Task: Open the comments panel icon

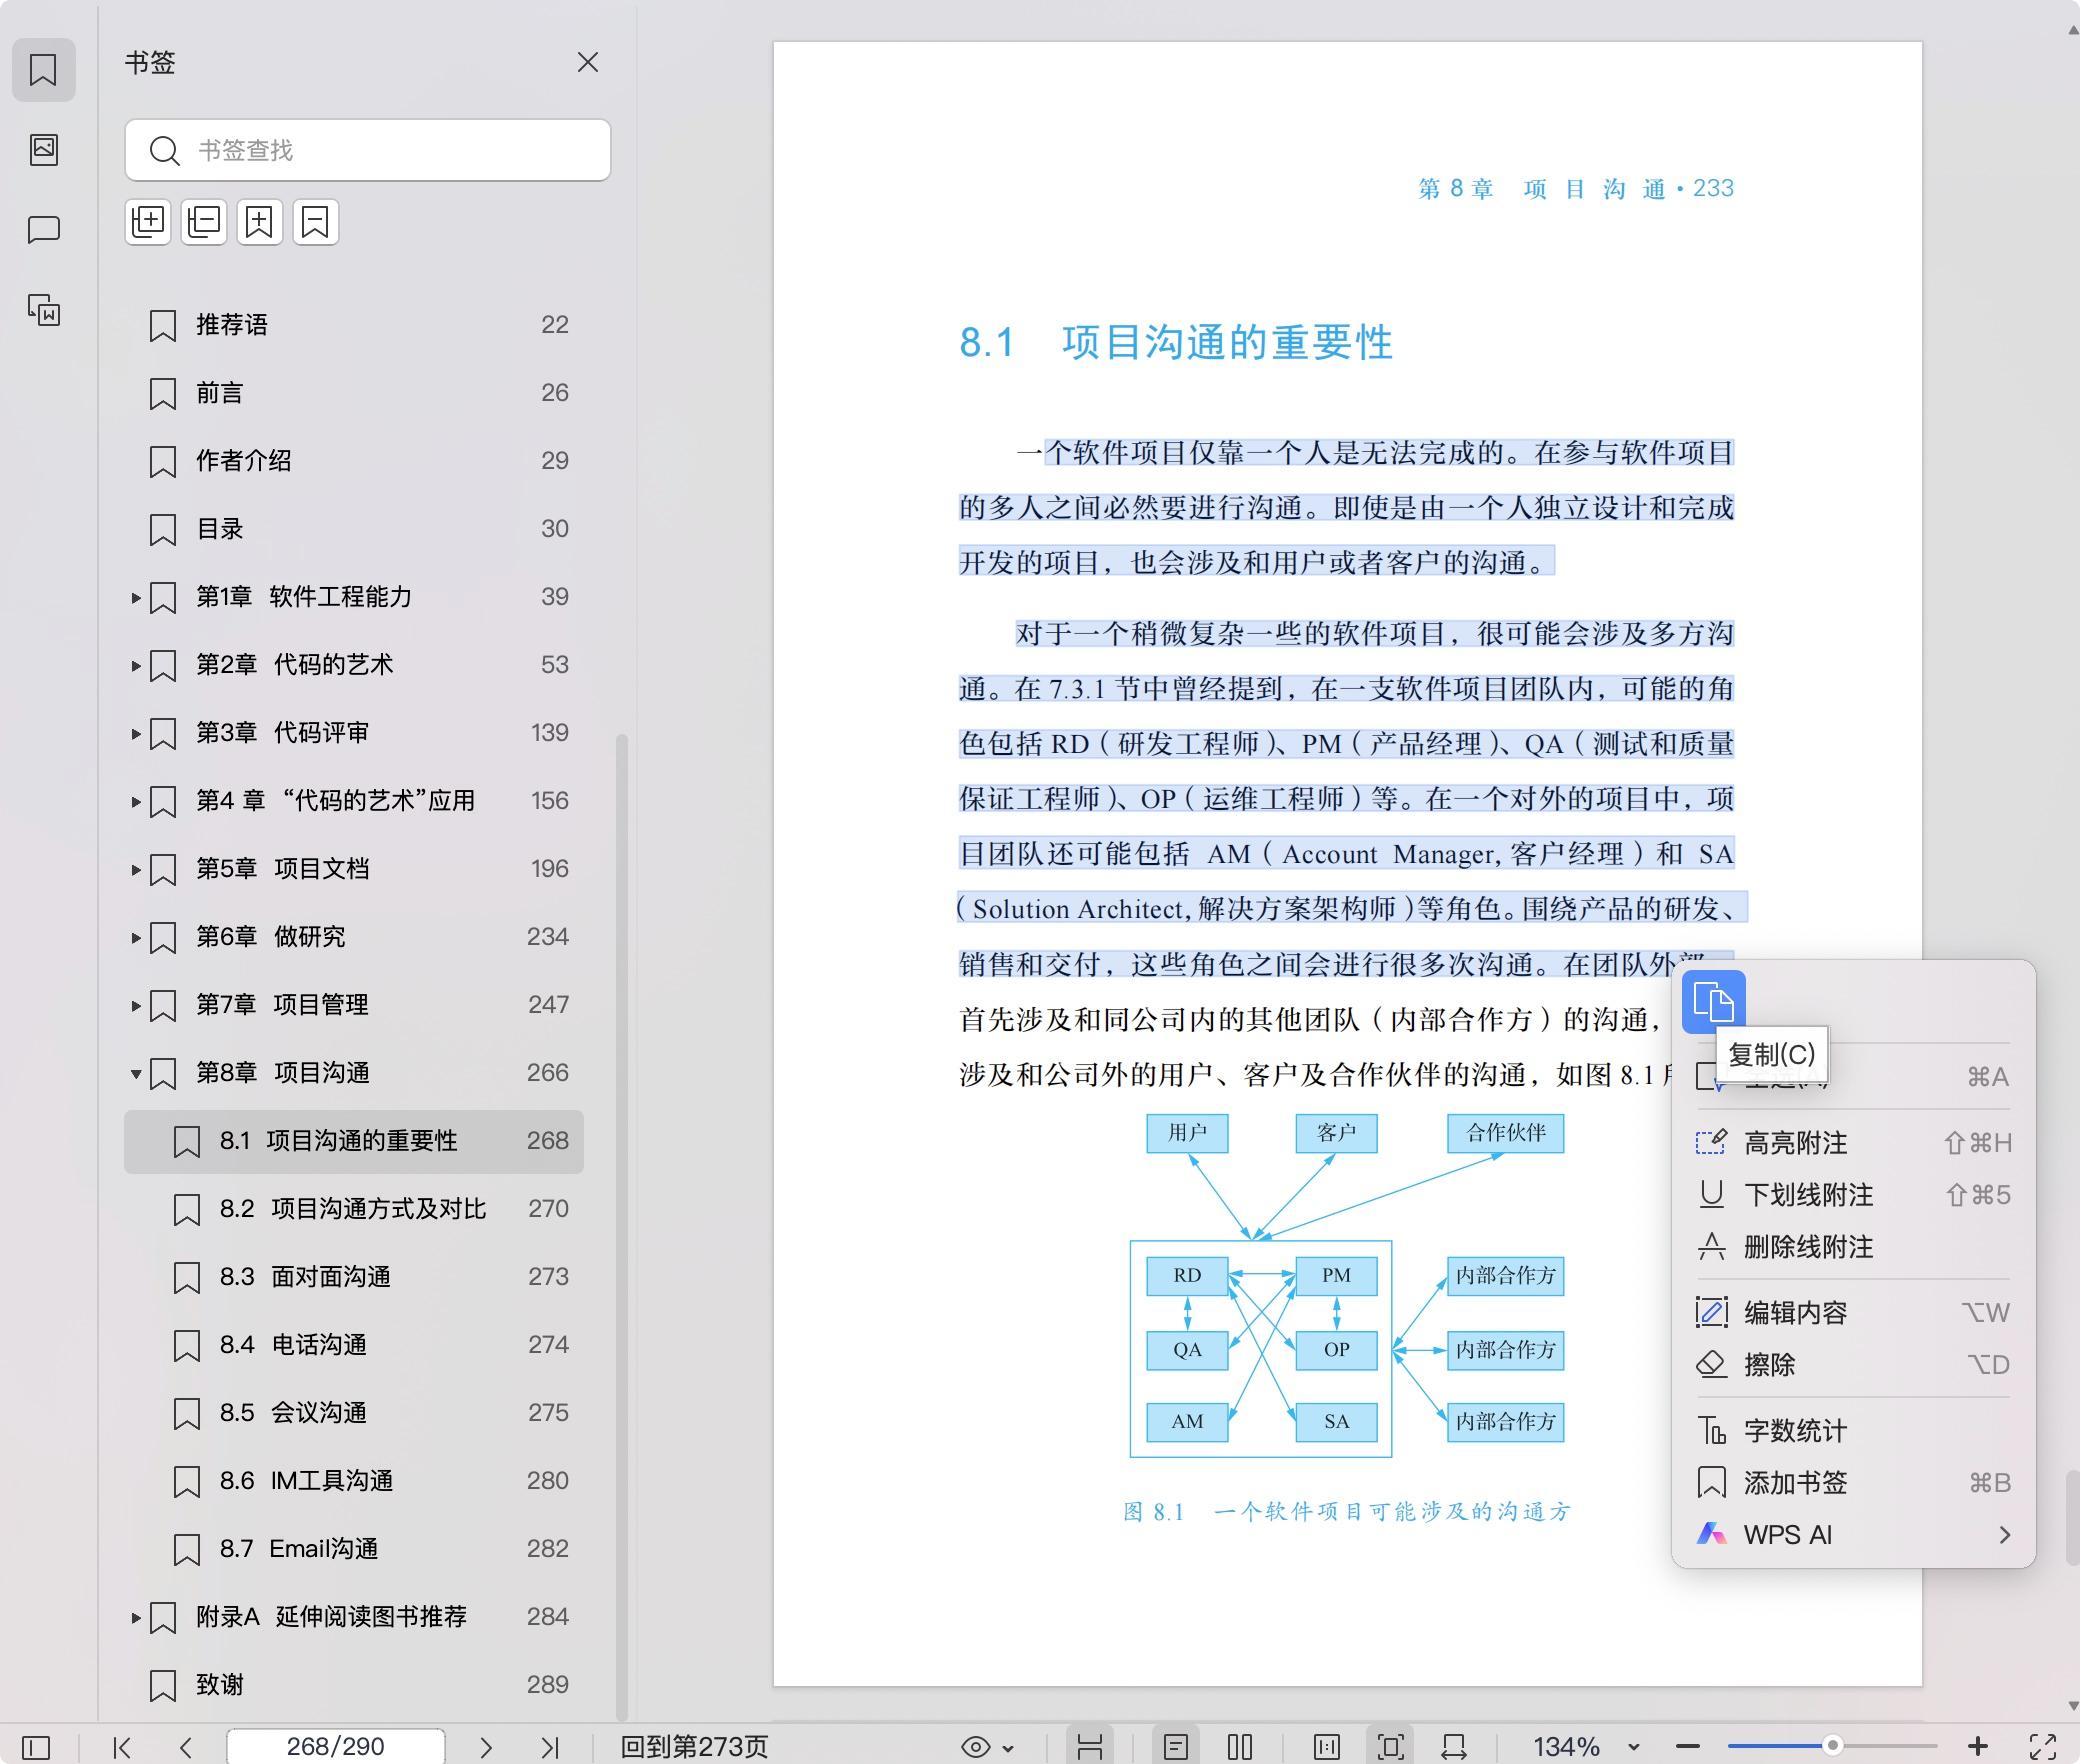Action: point(44,230)
